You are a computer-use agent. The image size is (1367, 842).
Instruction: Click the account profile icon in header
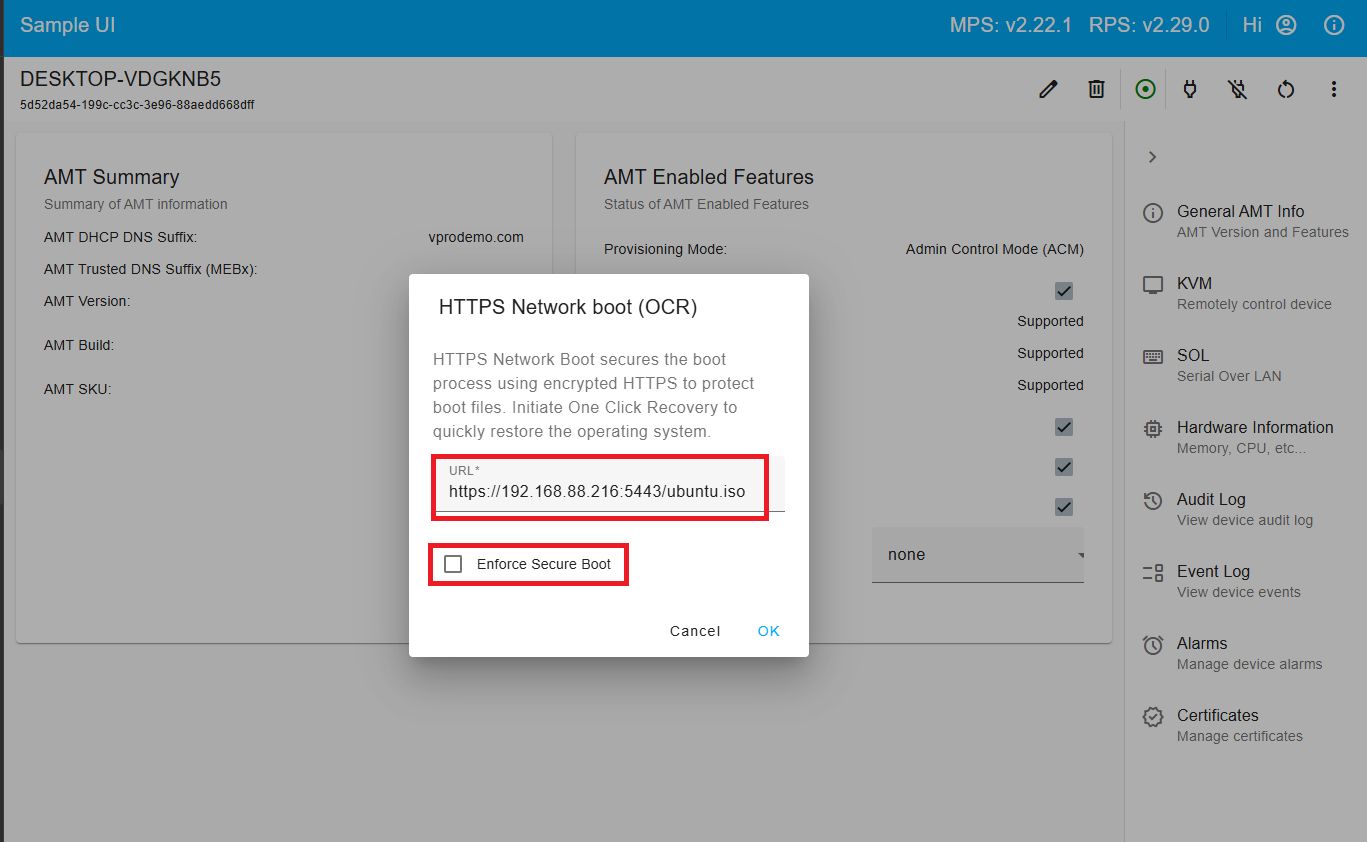1286,24
